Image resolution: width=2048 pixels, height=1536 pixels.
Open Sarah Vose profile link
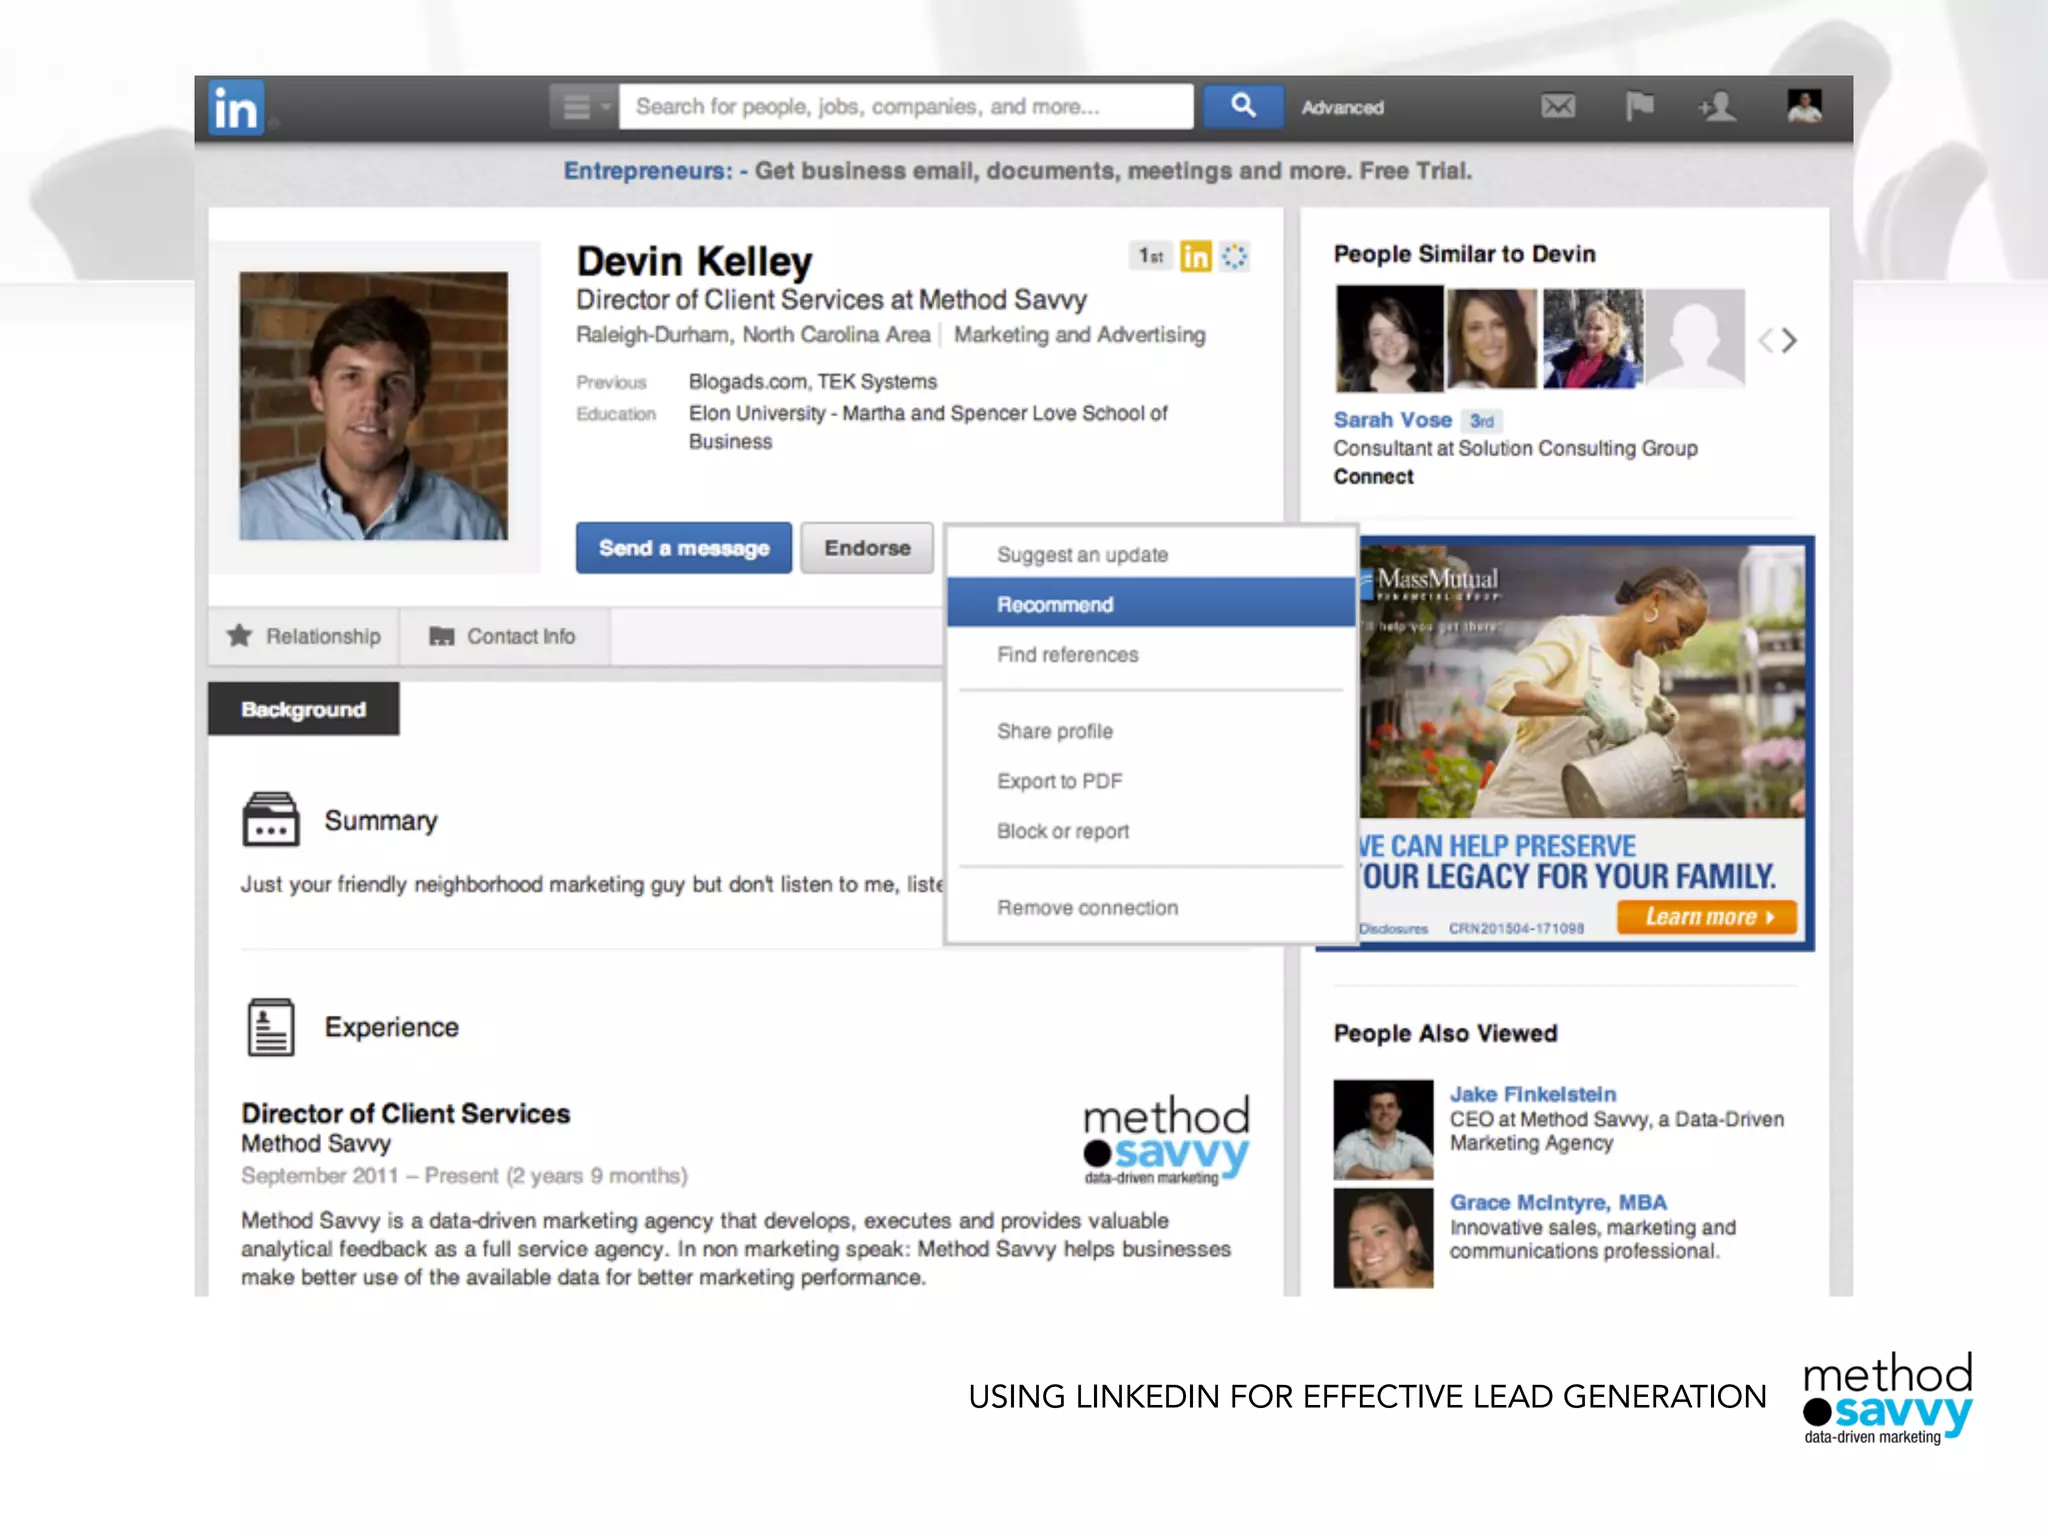(1392, 420)
